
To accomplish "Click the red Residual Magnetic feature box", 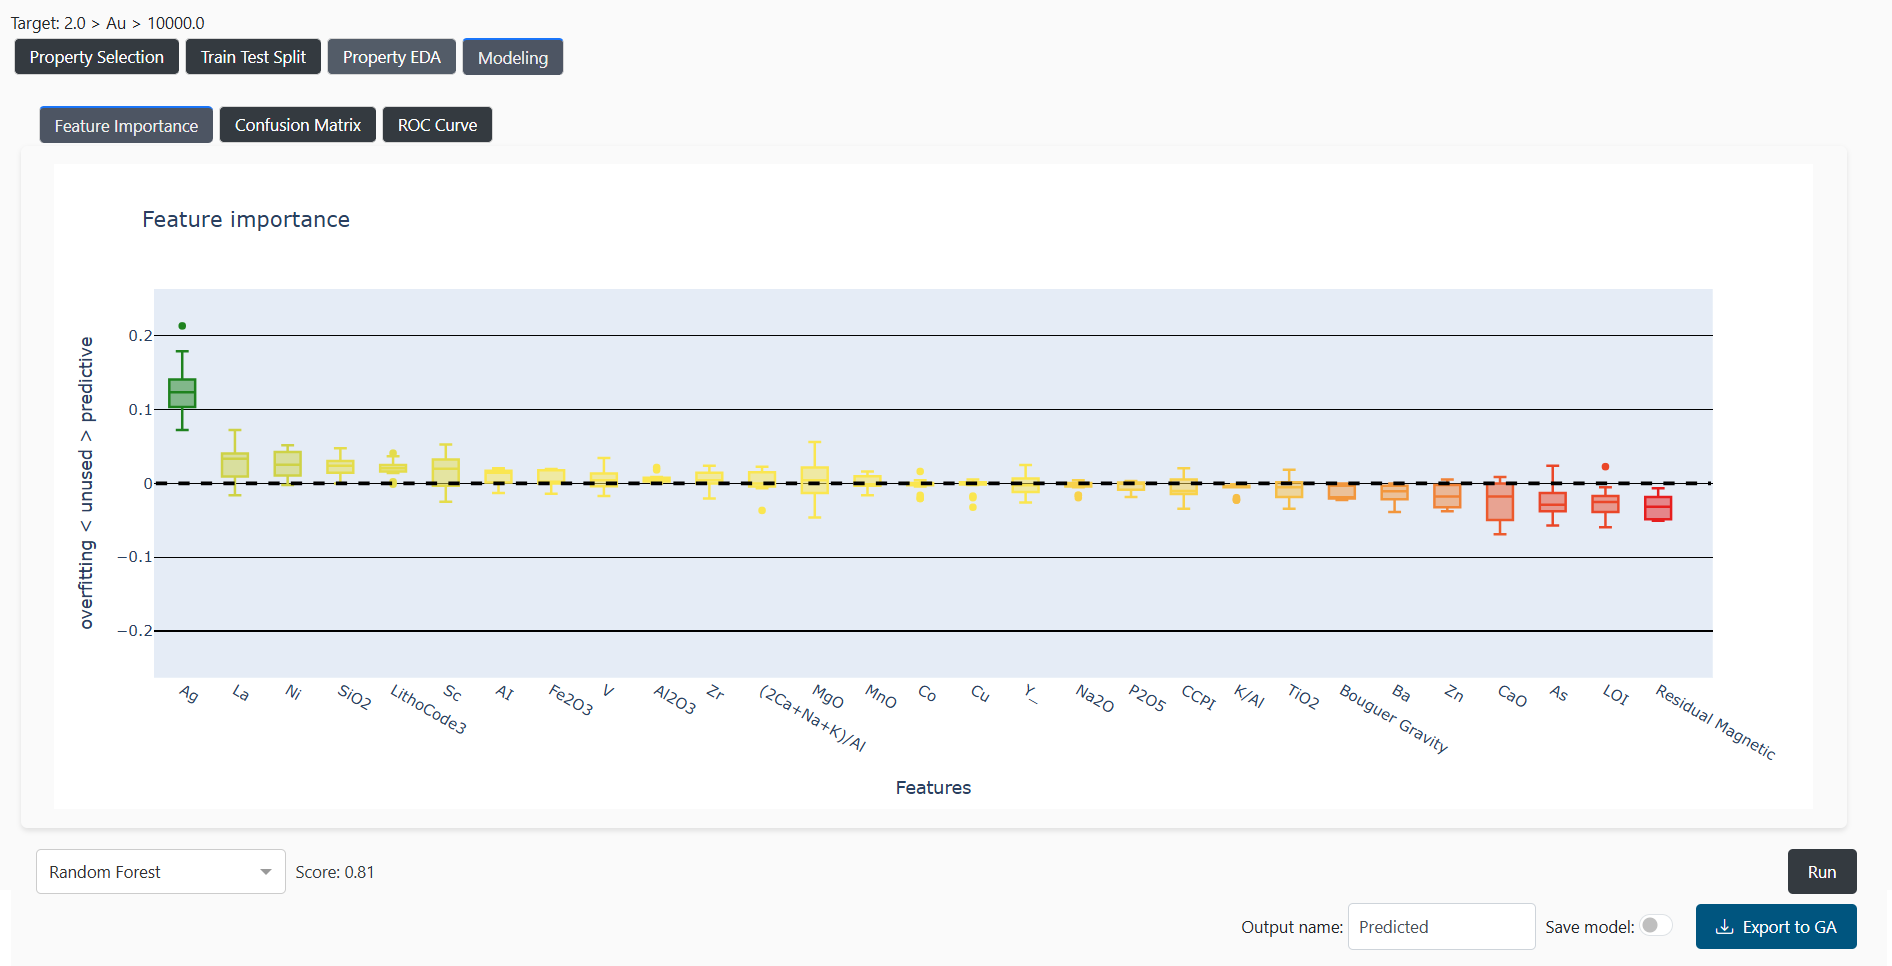I will click(x=1658, y=508).
